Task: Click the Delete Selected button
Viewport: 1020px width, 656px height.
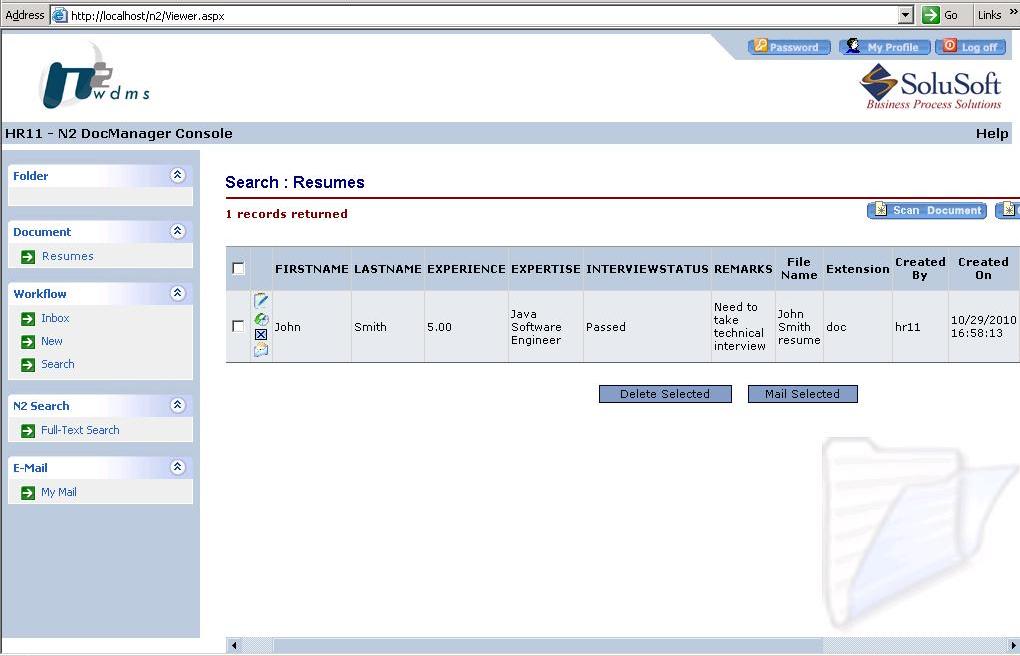Action: (665, 394)
